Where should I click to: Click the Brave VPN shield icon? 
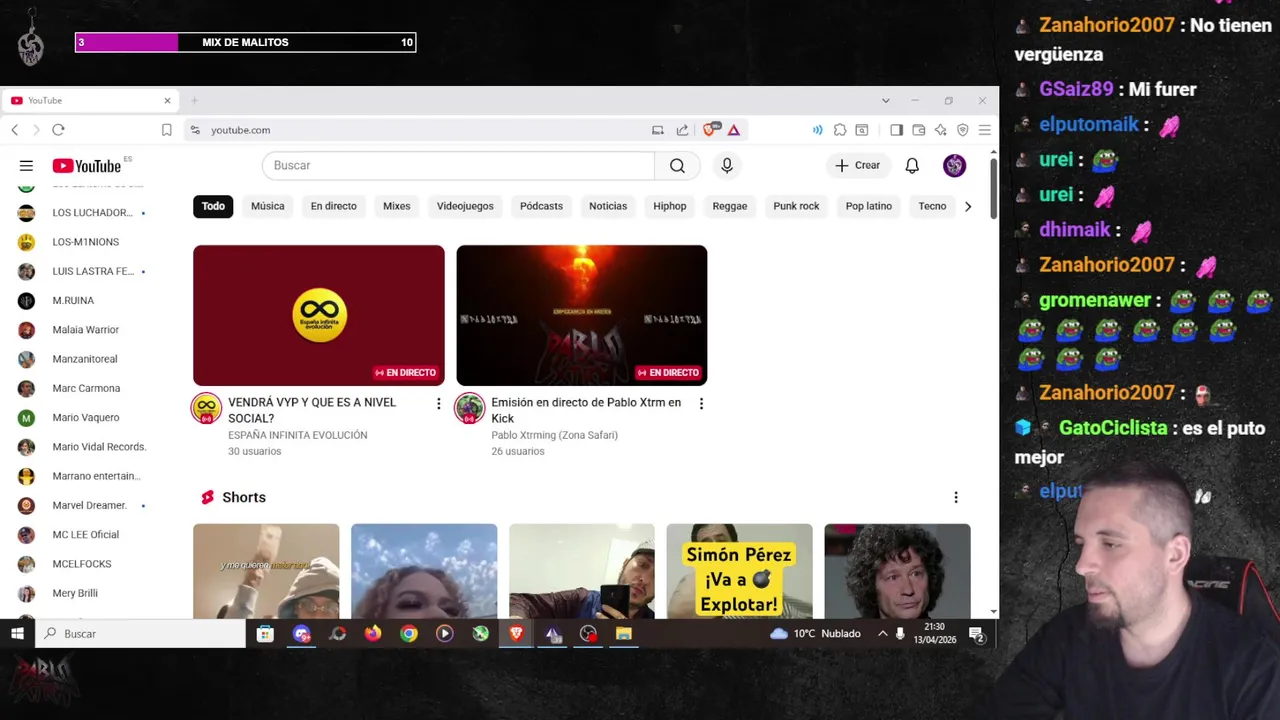962,130
